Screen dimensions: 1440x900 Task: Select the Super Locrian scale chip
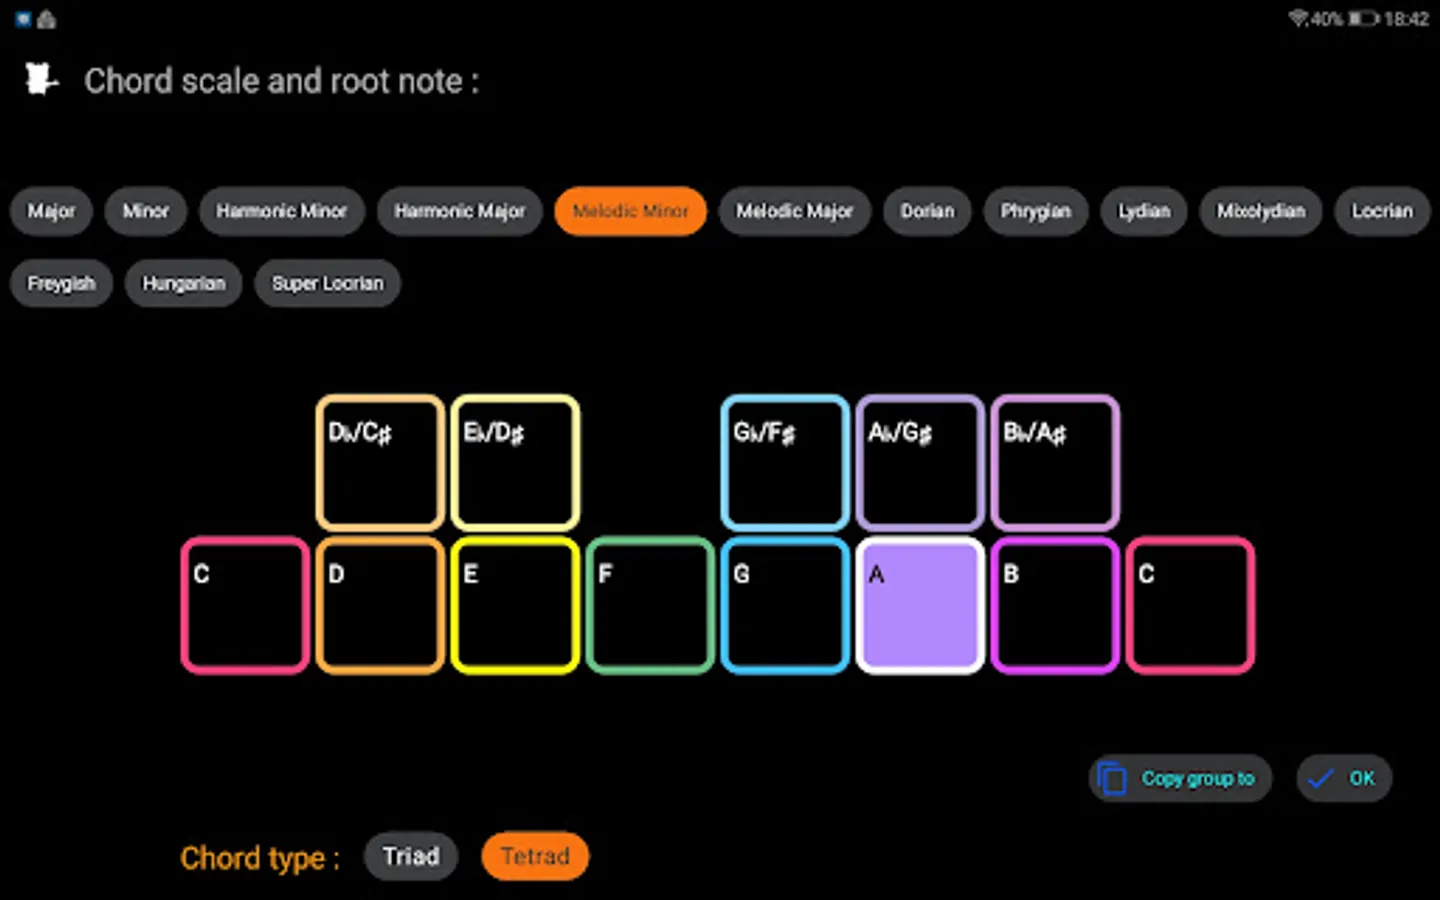click(328, 283)
